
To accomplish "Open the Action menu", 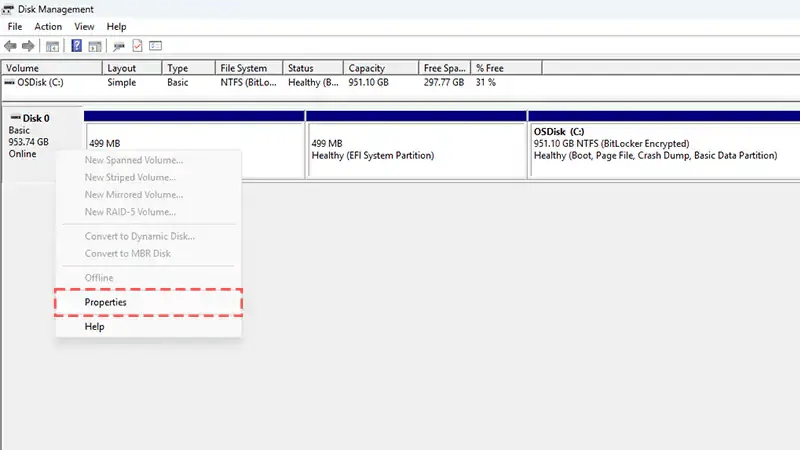I will click(x=48, y=26).
